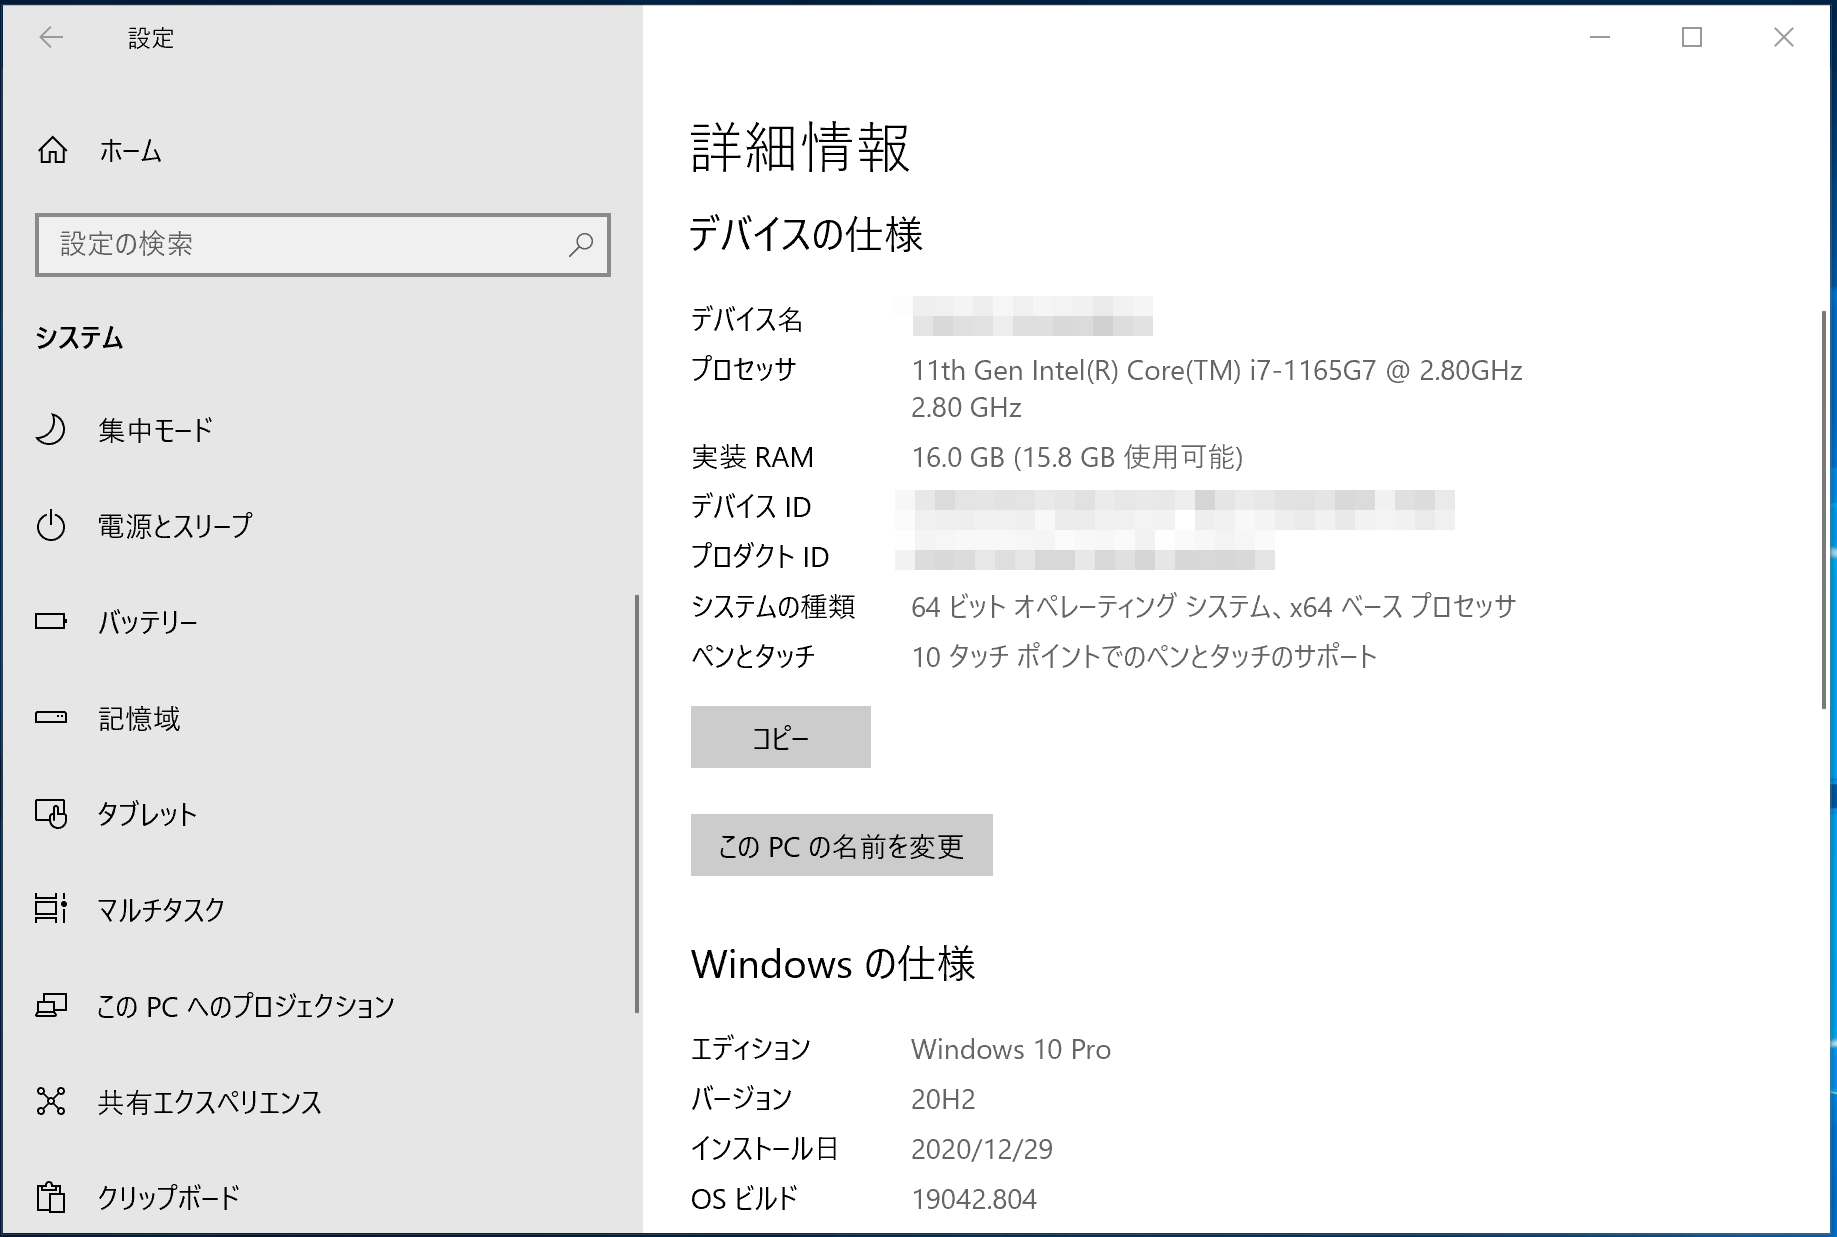Click the power icon for 電源とスリープ

point(51,525)
